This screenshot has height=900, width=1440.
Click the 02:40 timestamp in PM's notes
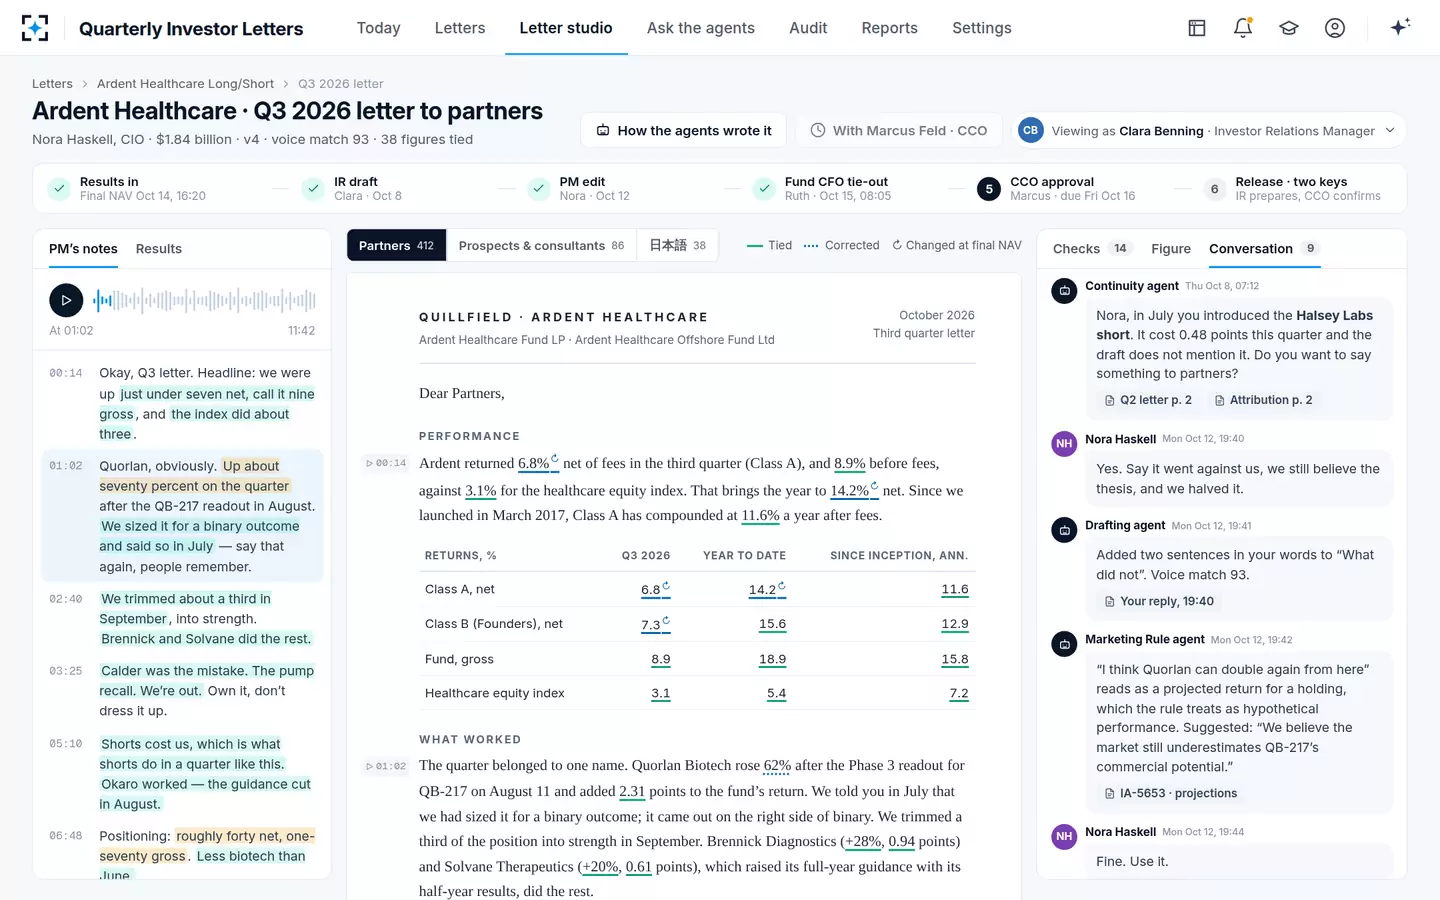66,599
